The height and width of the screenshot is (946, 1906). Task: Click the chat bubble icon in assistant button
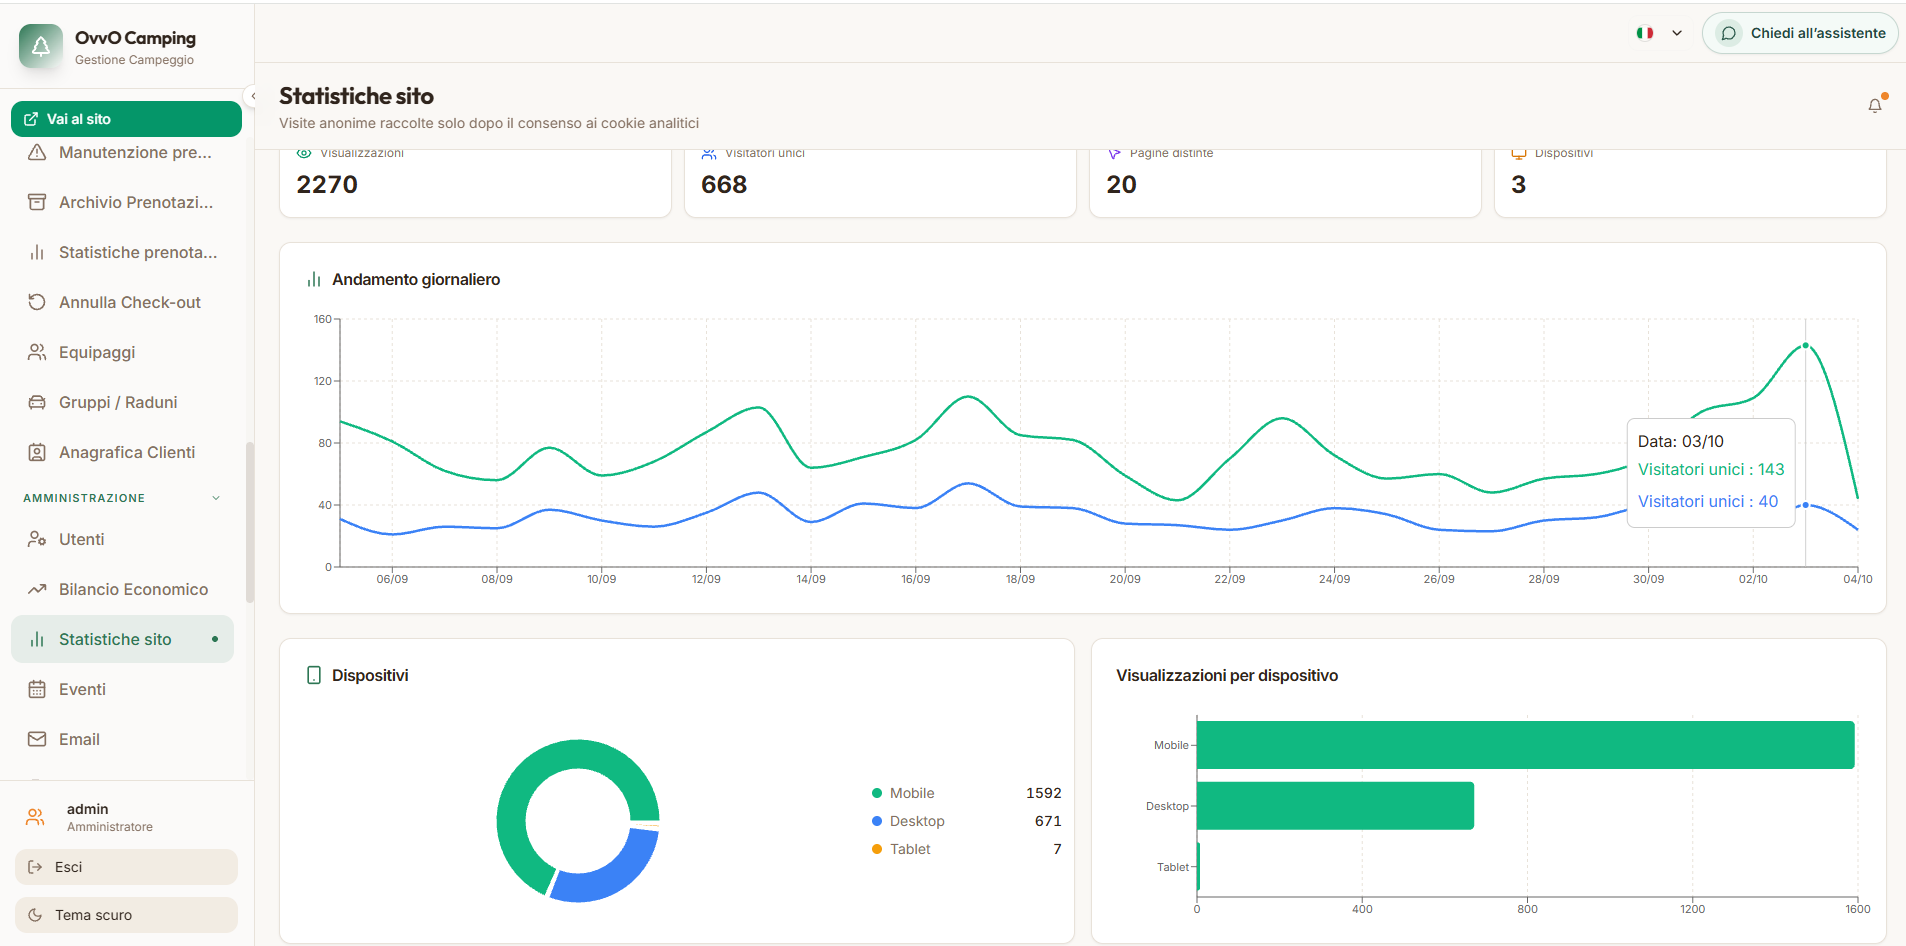(x=1728, y=33)
